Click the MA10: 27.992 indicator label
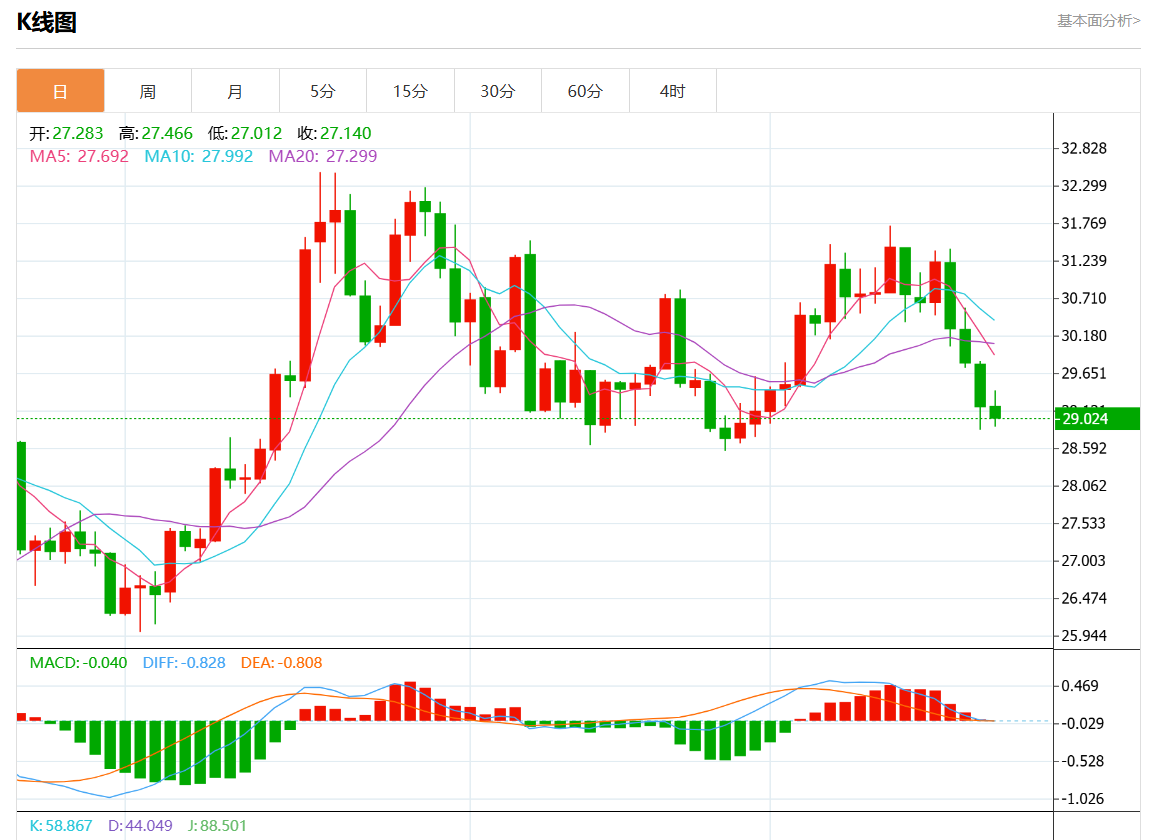The width and height of the screenshot is (1153, 840). (x=199, y=156)
